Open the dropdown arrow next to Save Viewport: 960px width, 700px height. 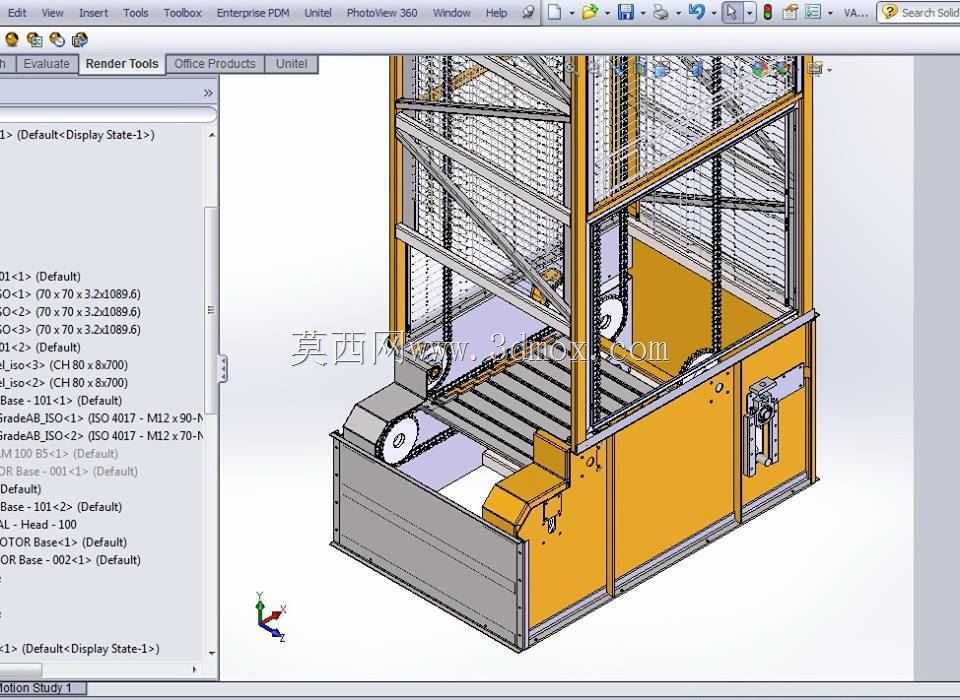tap(643, 13)
